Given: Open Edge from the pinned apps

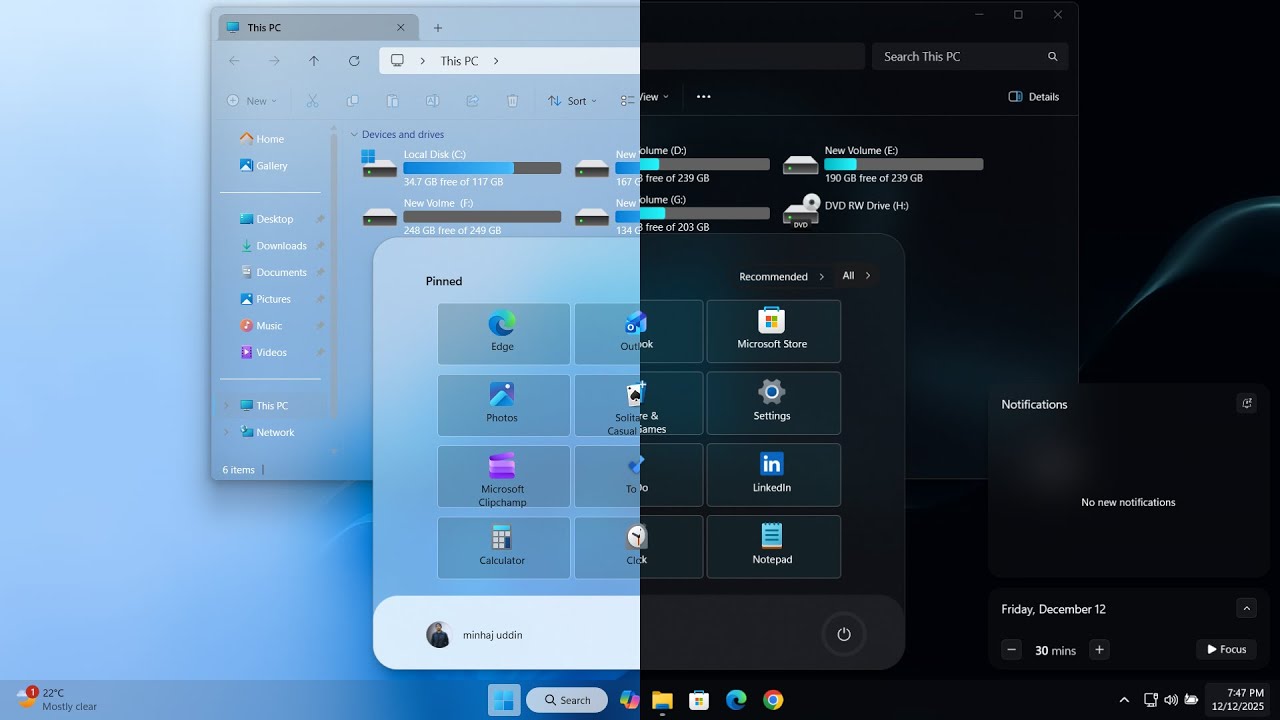Looking at the screenshot, I should click(x=503, y=334).
